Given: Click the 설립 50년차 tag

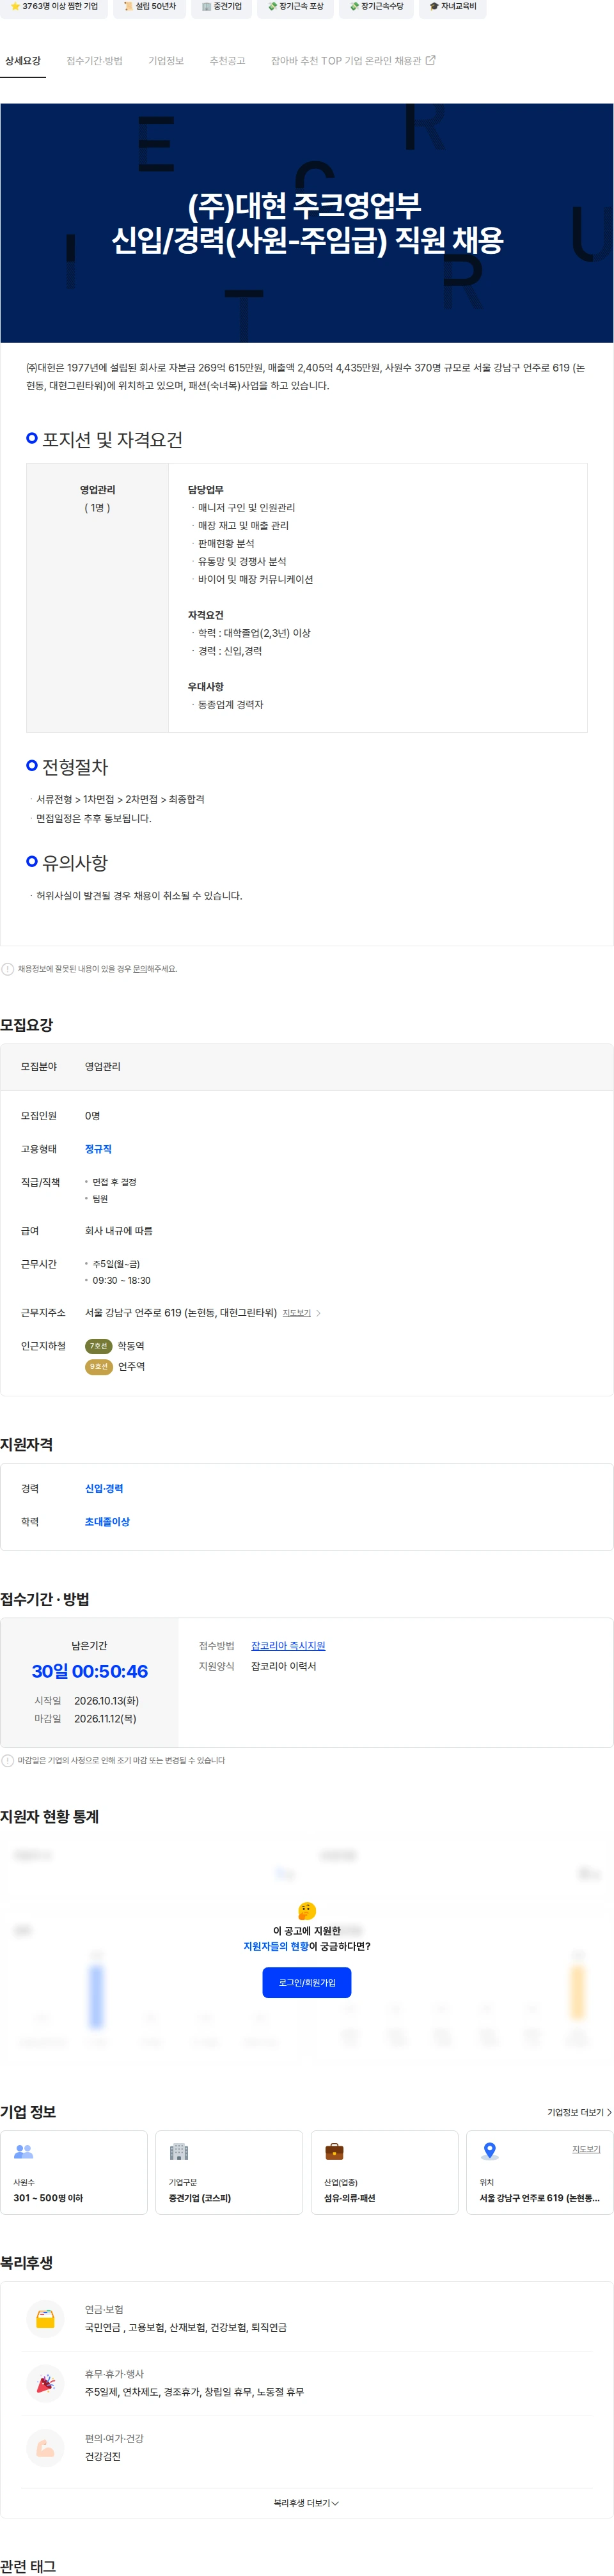Looking at the screenshot, I should click(x=150, y=7).
